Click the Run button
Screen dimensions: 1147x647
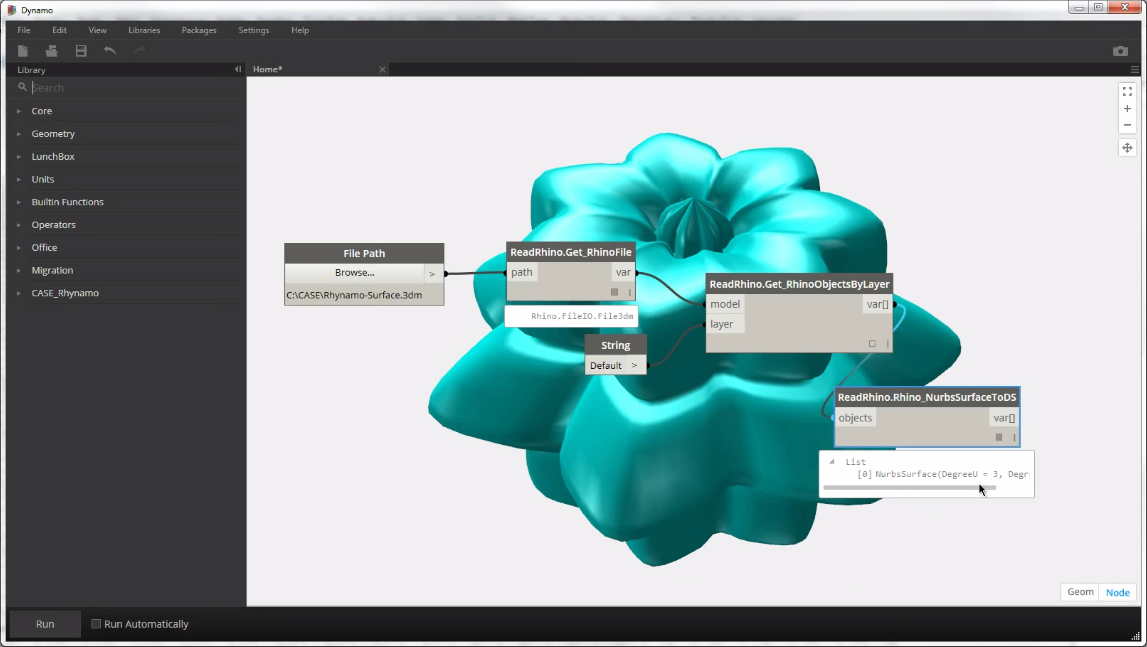[45, 624]
